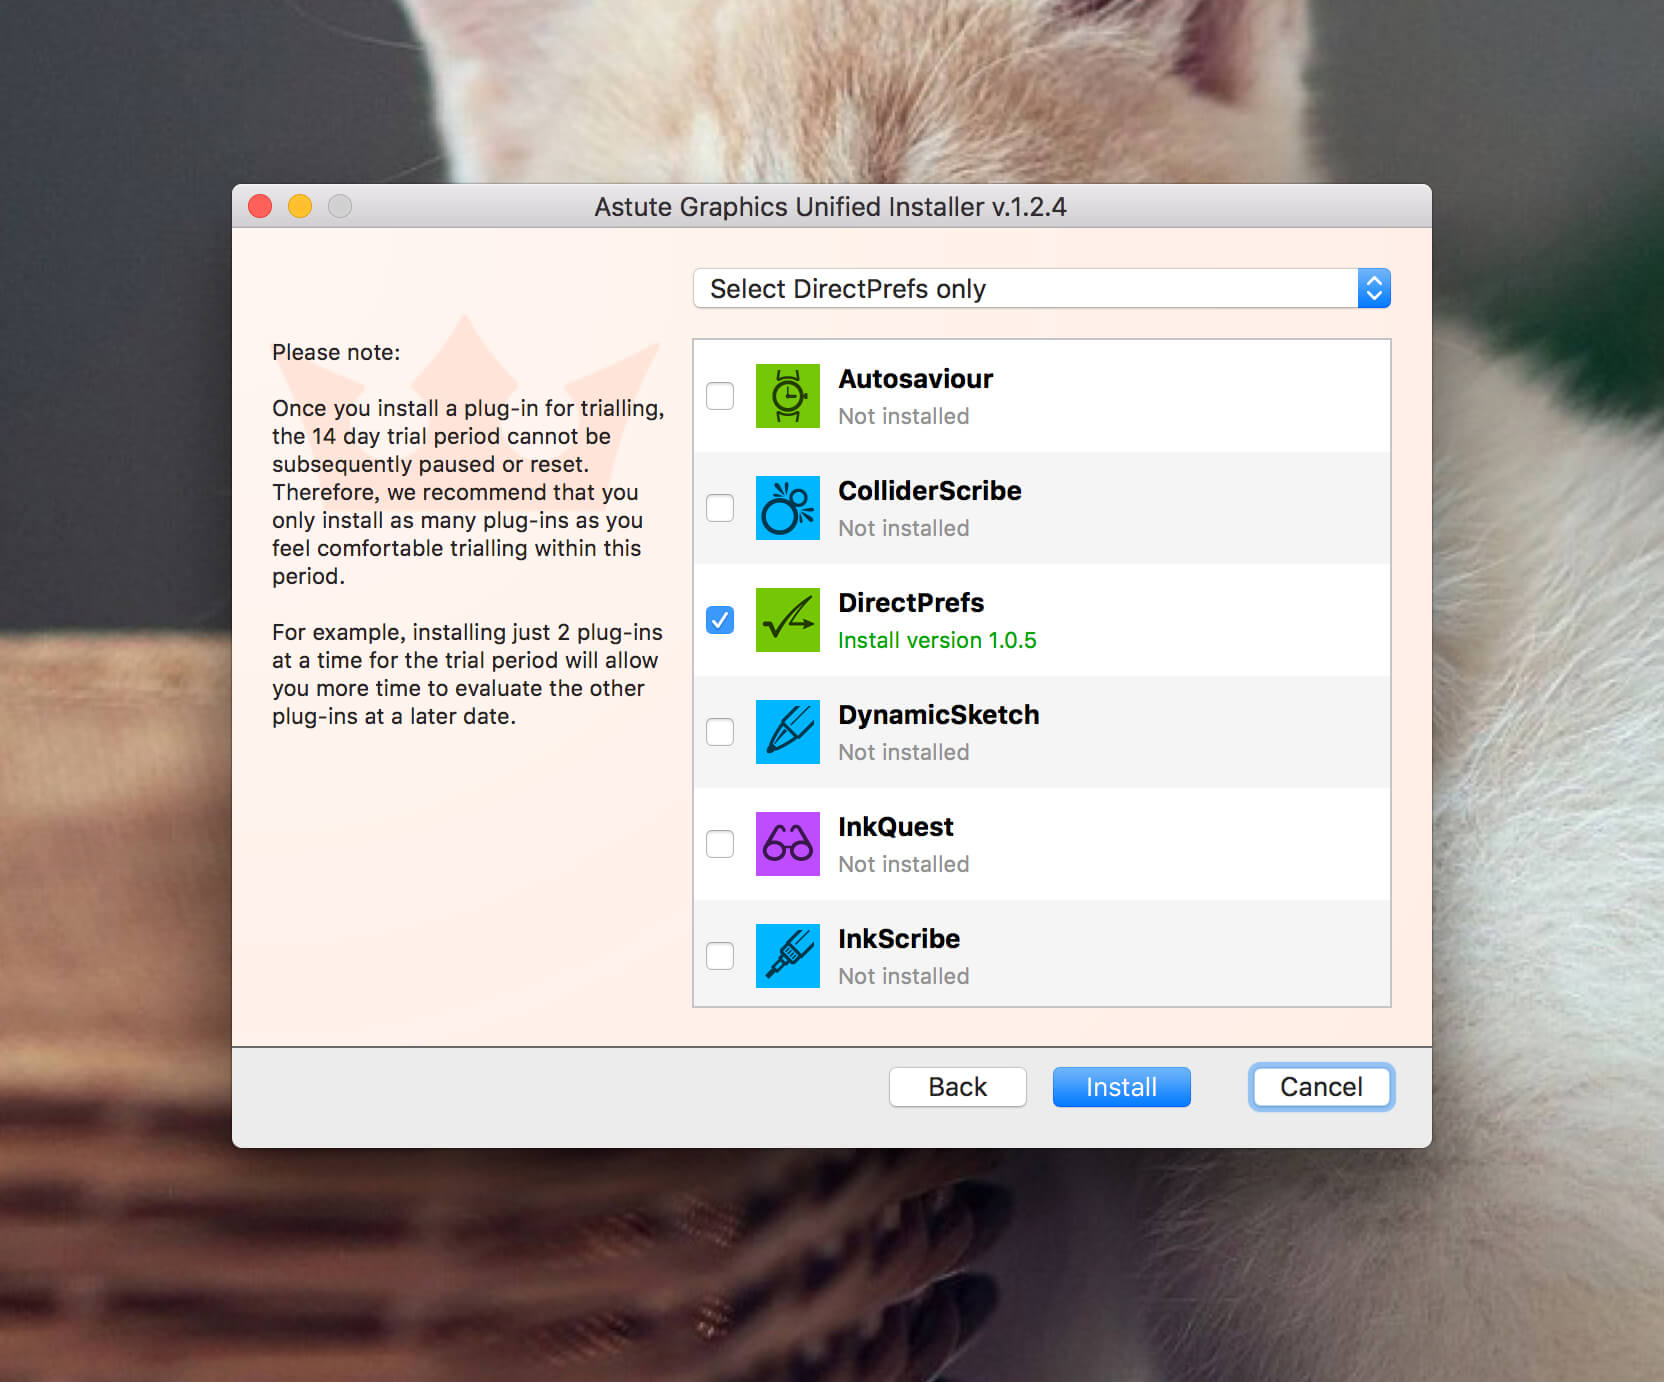Start installation with the Install button
The width and height of the screenshot is (1664, 1382).
pos(1121,1087)
